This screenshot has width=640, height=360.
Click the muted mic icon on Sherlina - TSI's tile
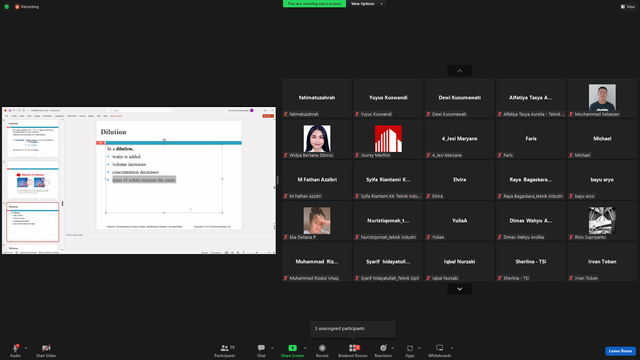click(x=500, y=278)
